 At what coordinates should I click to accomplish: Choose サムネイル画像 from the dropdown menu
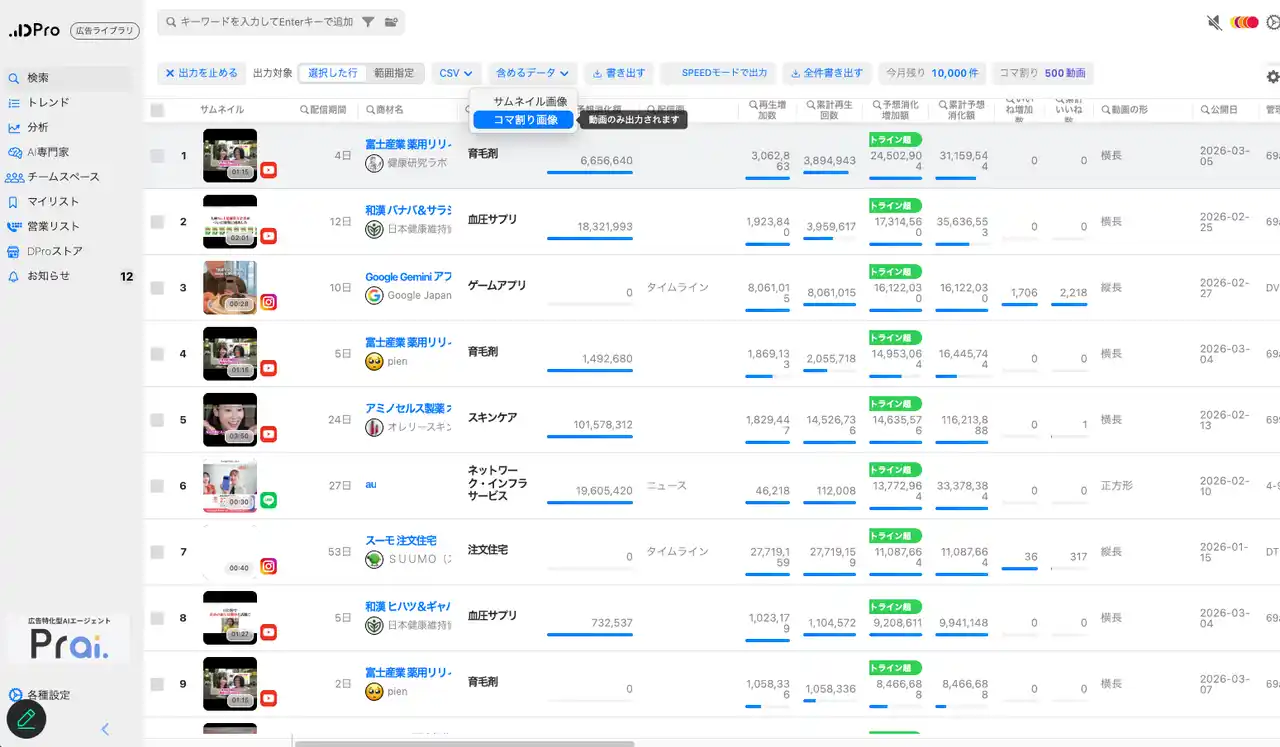530,101
